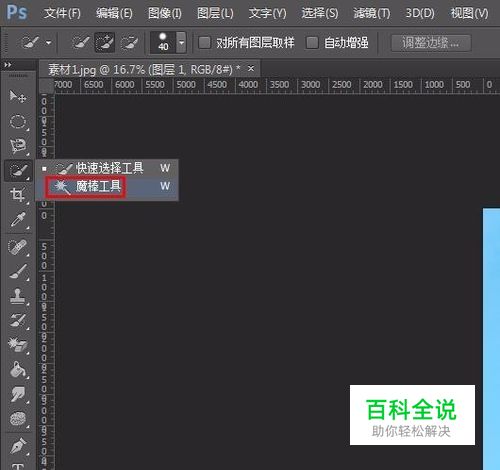Click the Subtract from selection icon
The image size is (500, 470).
coord(129,42)
